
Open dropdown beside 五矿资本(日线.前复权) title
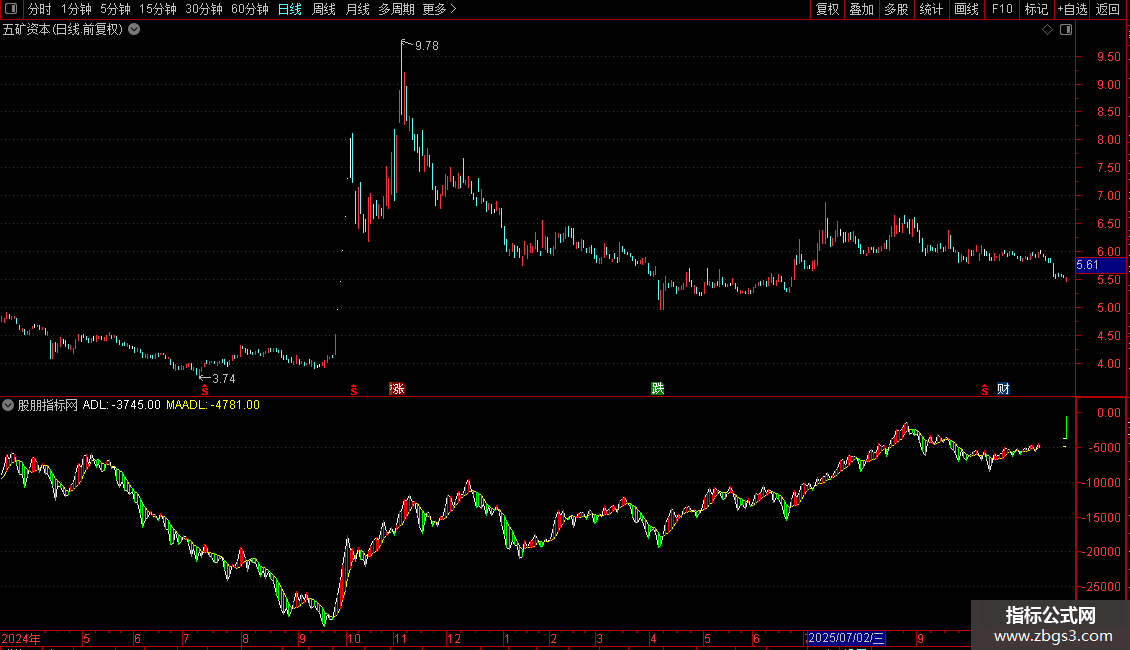point(134,29)
